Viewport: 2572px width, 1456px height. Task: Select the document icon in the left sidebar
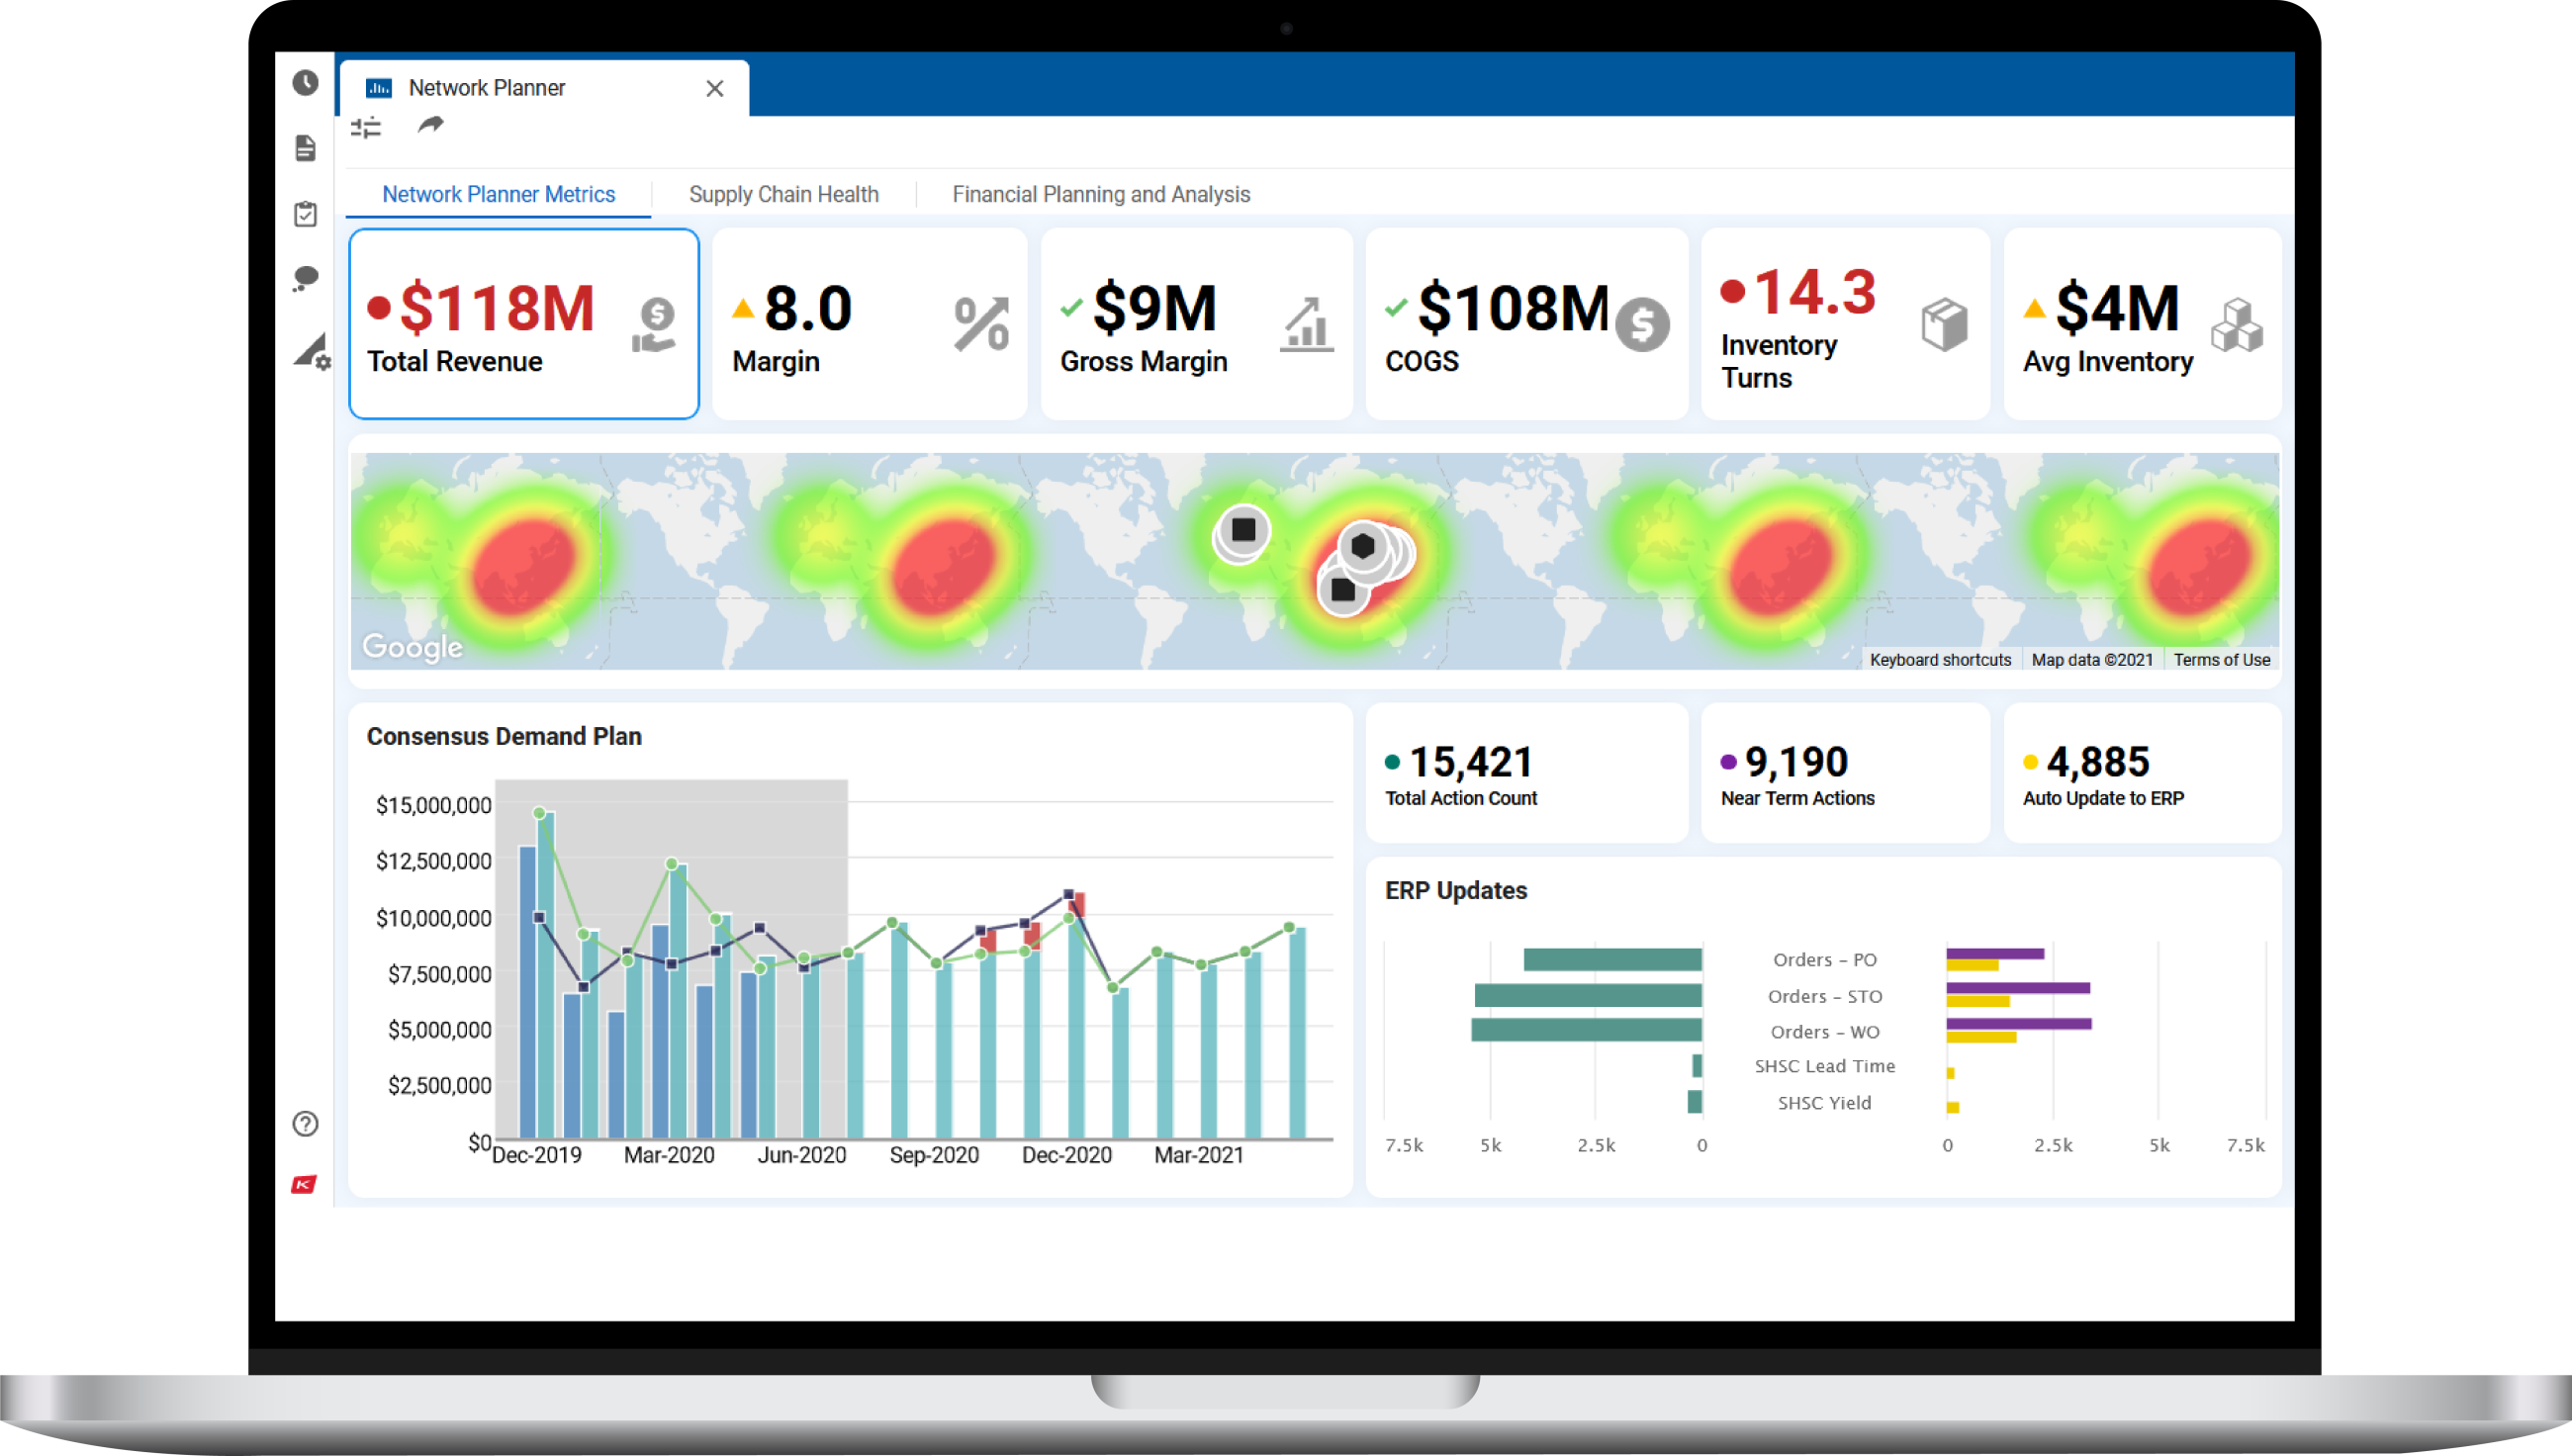[305, 148]
